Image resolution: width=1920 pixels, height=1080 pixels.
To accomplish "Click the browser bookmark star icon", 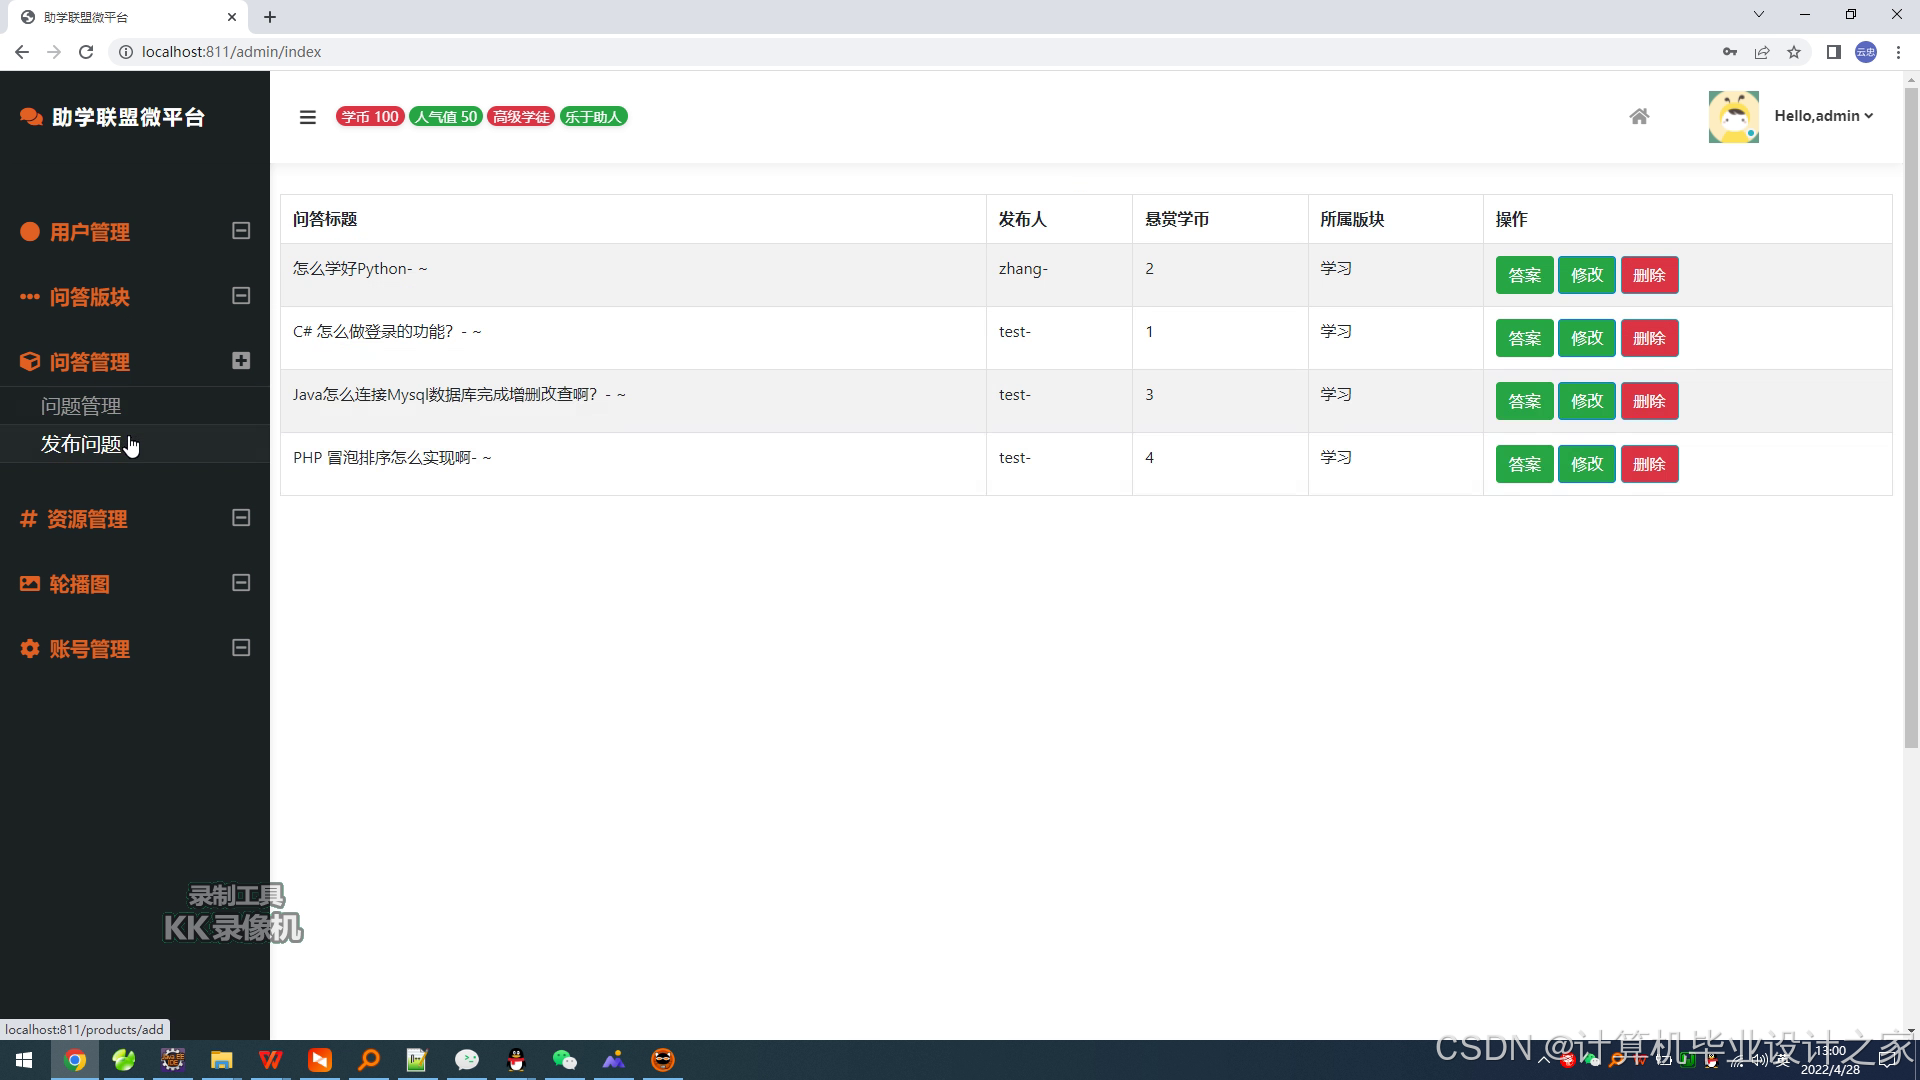I will pos(1794,52).
